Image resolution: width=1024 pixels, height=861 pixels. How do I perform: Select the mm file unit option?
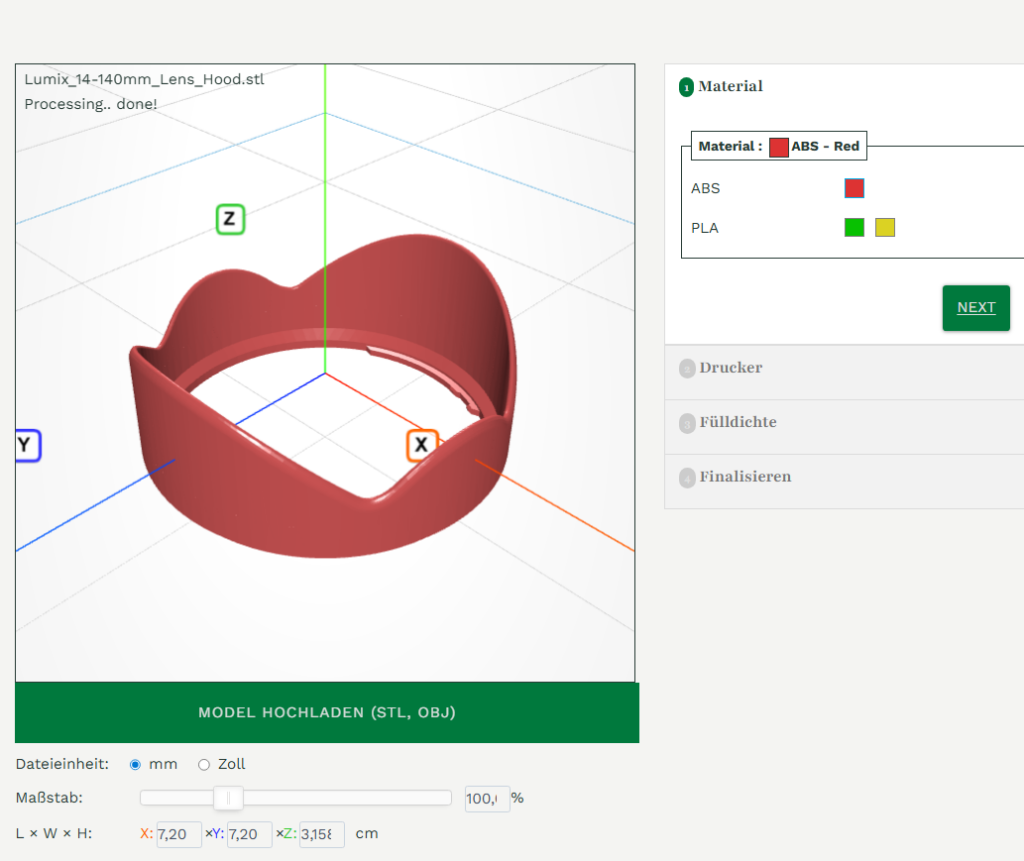click(x=136, y=765)
